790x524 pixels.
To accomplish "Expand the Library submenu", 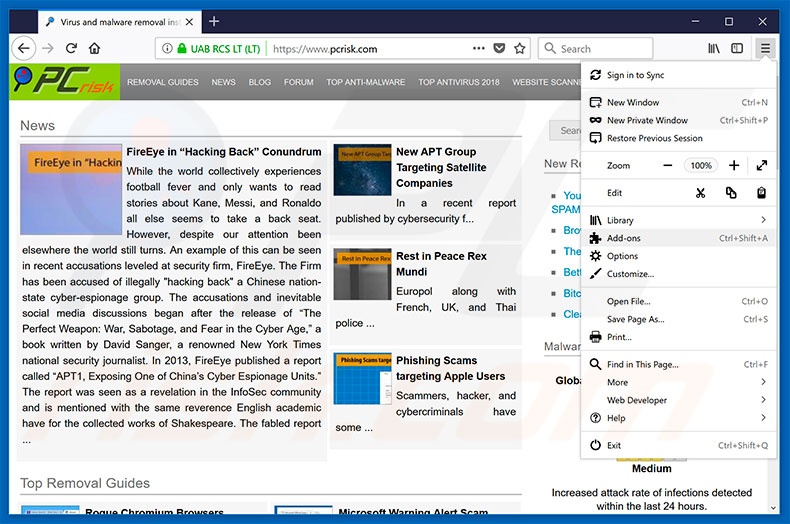I will pyautogui.click(x=763, y=220).
